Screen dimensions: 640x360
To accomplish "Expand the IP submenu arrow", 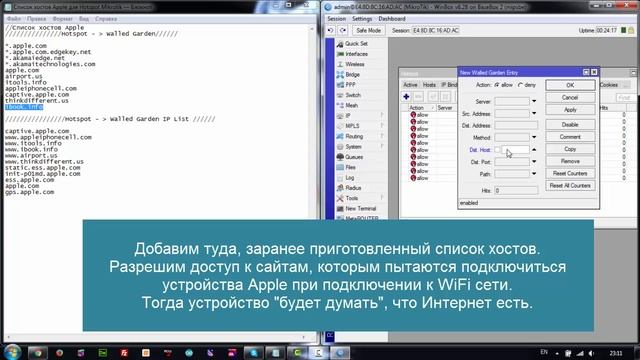I will (382, 116).
